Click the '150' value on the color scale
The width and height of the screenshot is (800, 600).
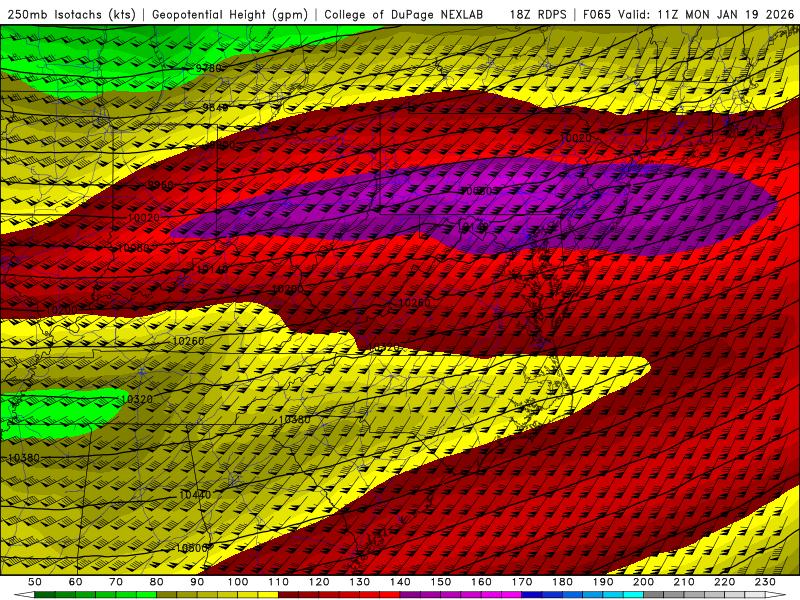click(x=440, y=582)
